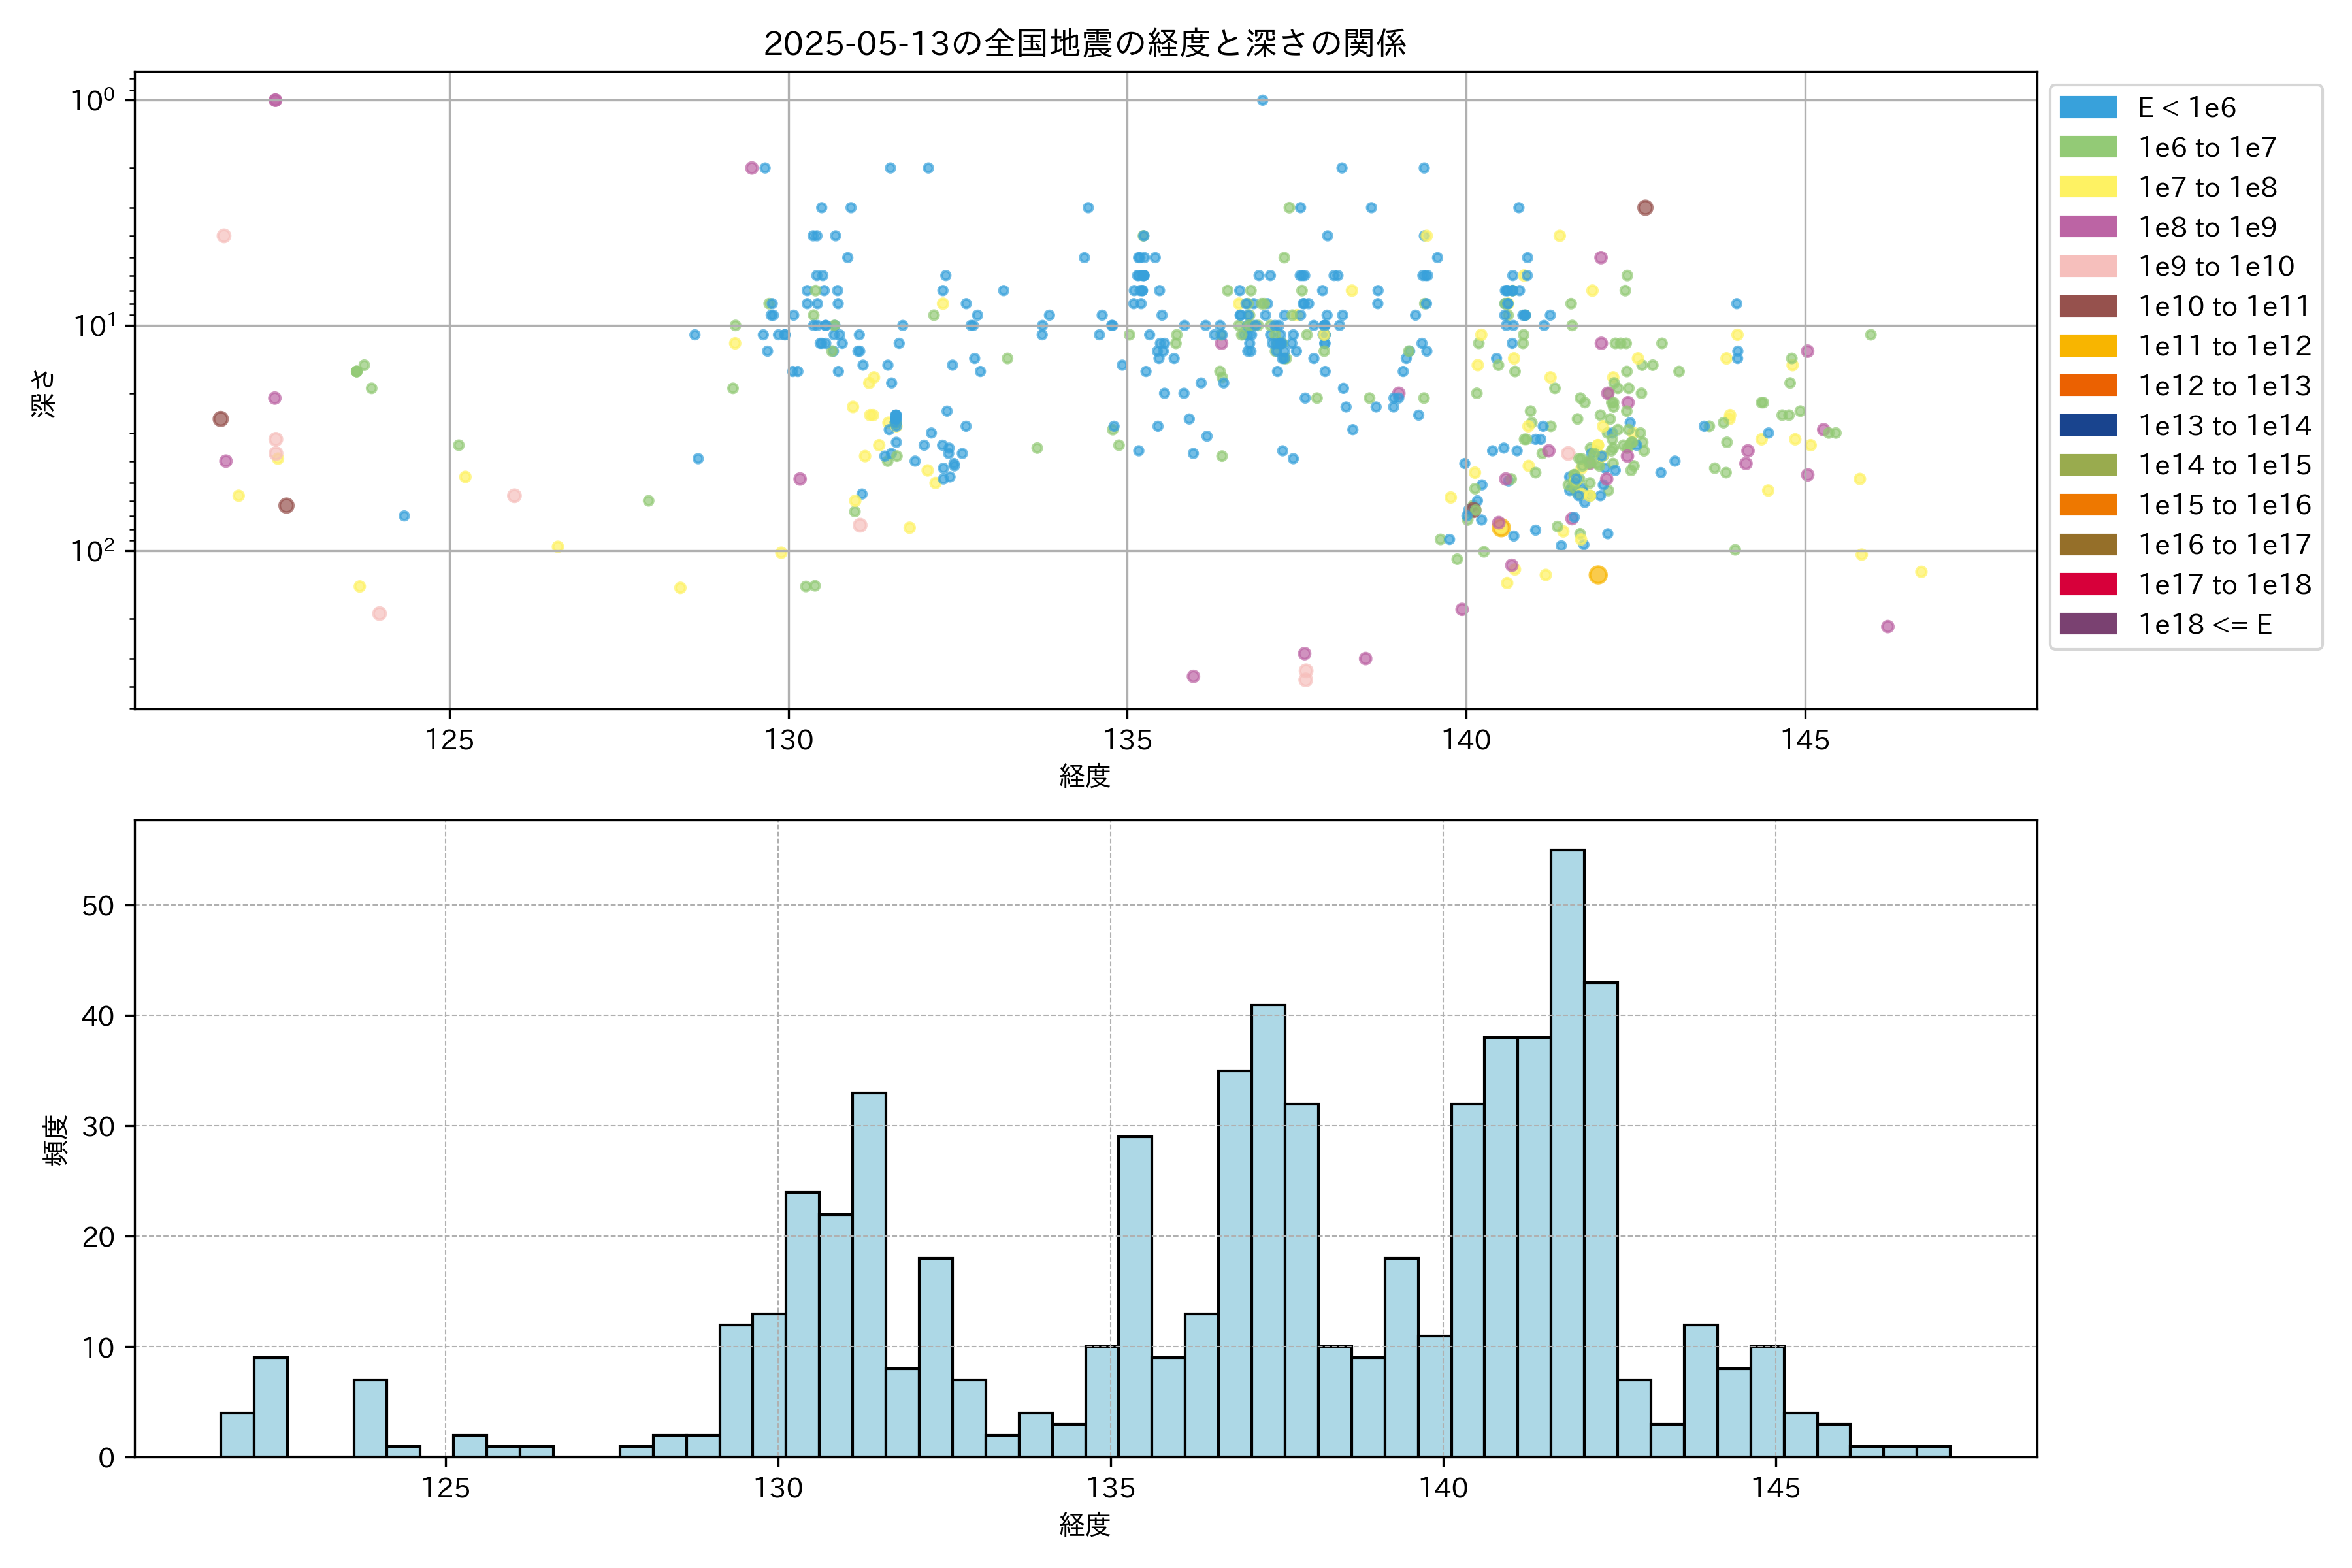Click the purple scatter point at depth 10⁰
Viewport: 2352px width, 1568px height.
275,100
